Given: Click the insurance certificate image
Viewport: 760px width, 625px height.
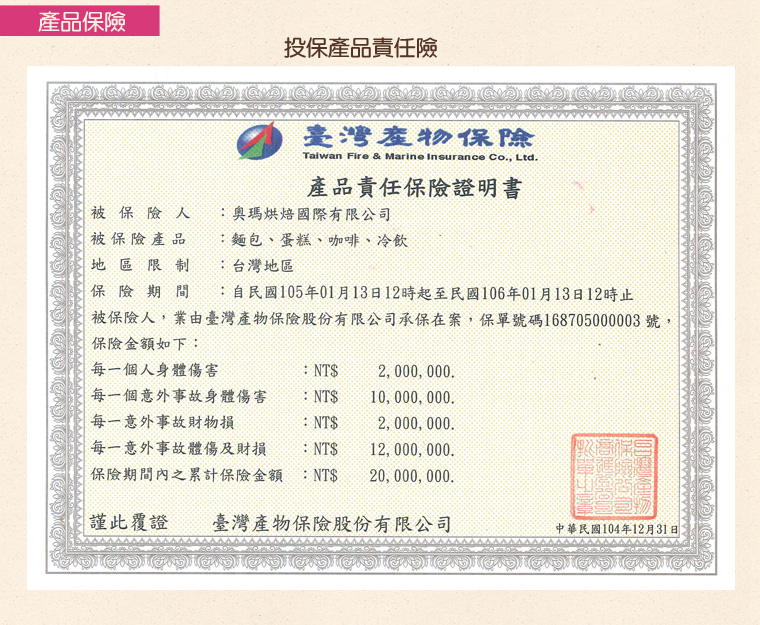Looking at the screenshot, I should [x=381, y=328].
